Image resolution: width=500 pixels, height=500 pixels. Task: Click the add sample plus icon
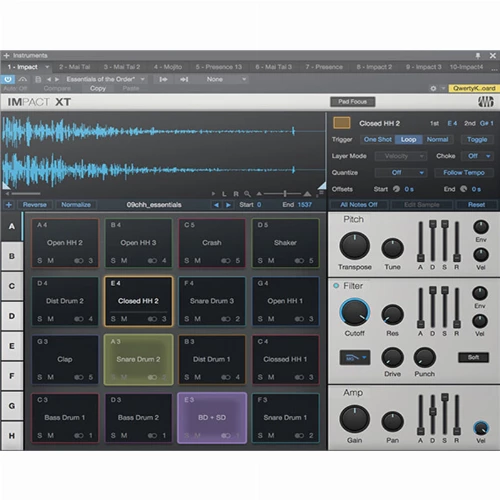tap(9, 205)
